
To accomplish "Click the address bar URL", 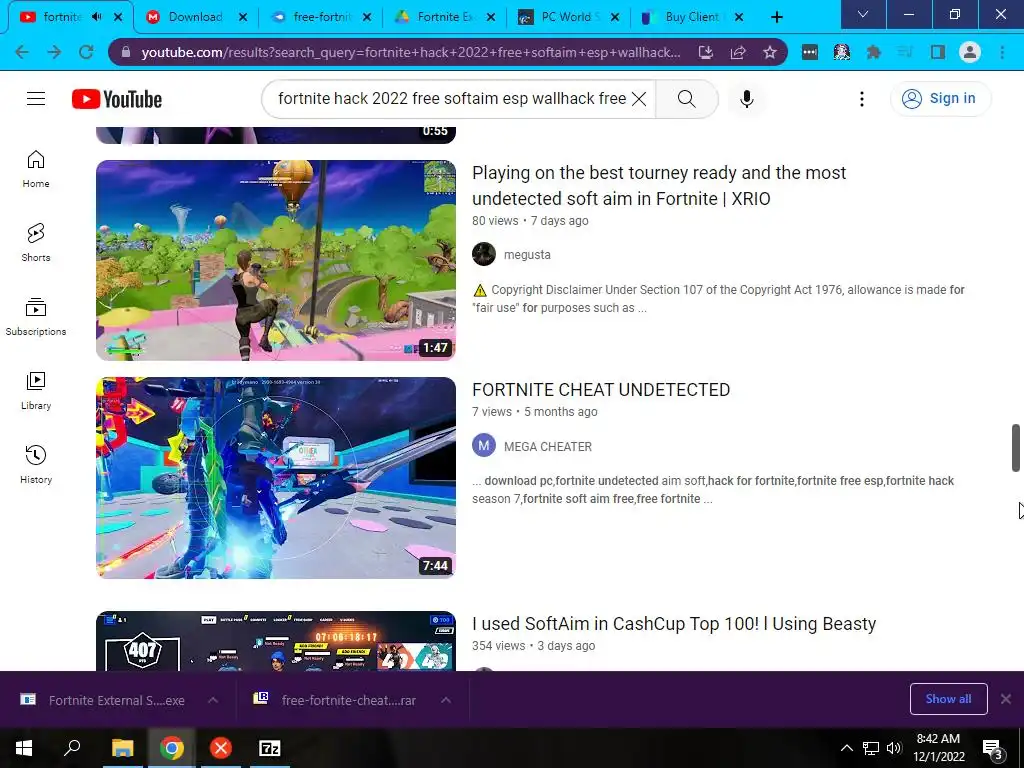I will point(411,52).
